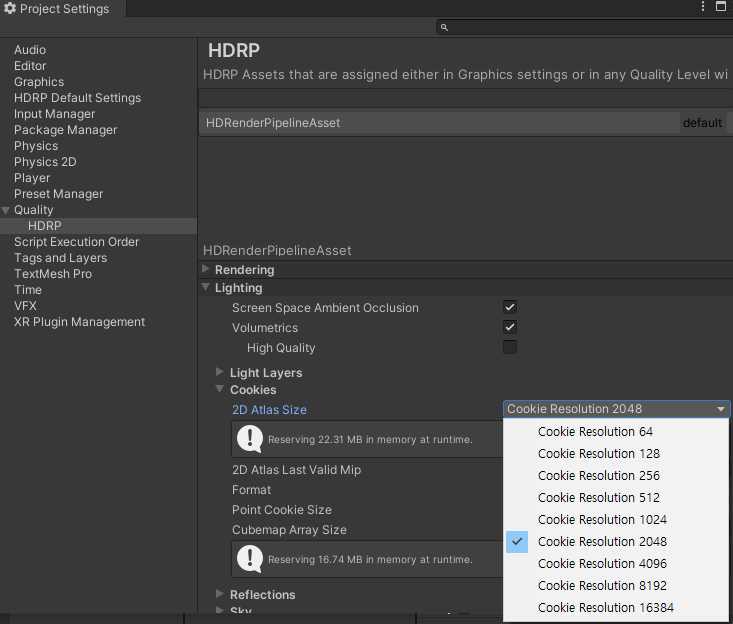Image resolution: width=733 pixels, height=624 pixels.
Task: Maximize the Project Settings window
Action: click(721, 6)
